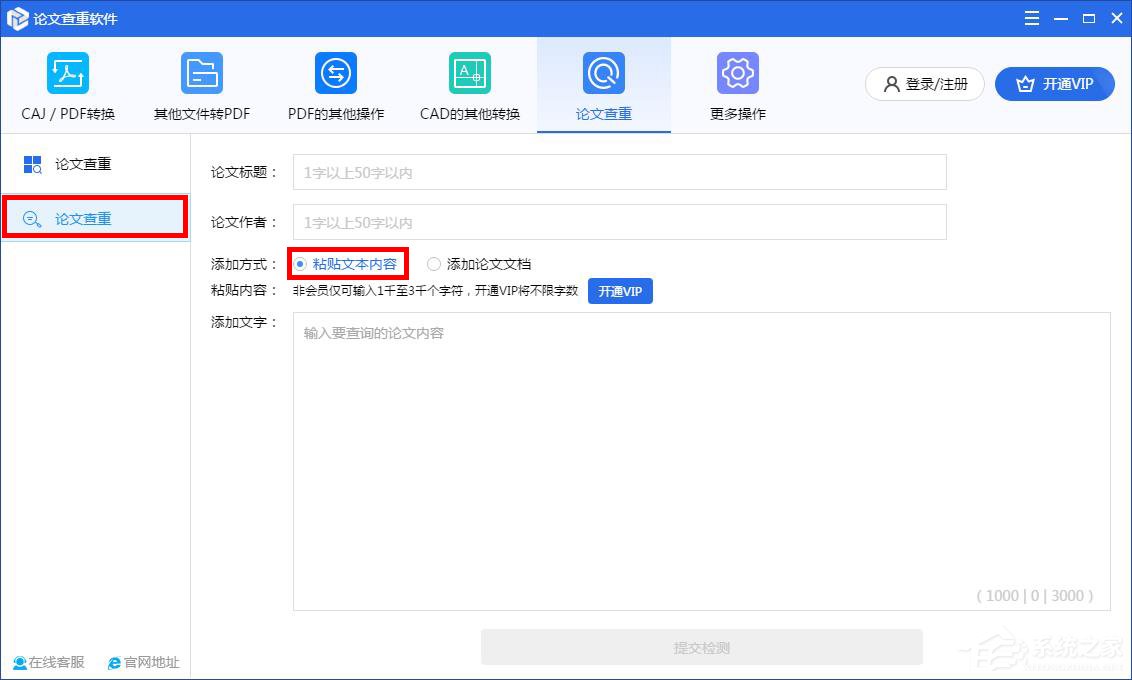Open the 在线客服 link
Viewport: 1132px width, 680px height.
[x=49, y=662]
